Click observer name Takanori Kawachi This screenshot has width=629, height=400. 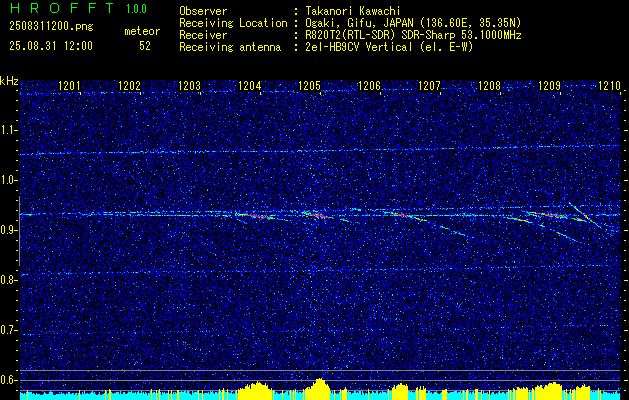(351, 11)
